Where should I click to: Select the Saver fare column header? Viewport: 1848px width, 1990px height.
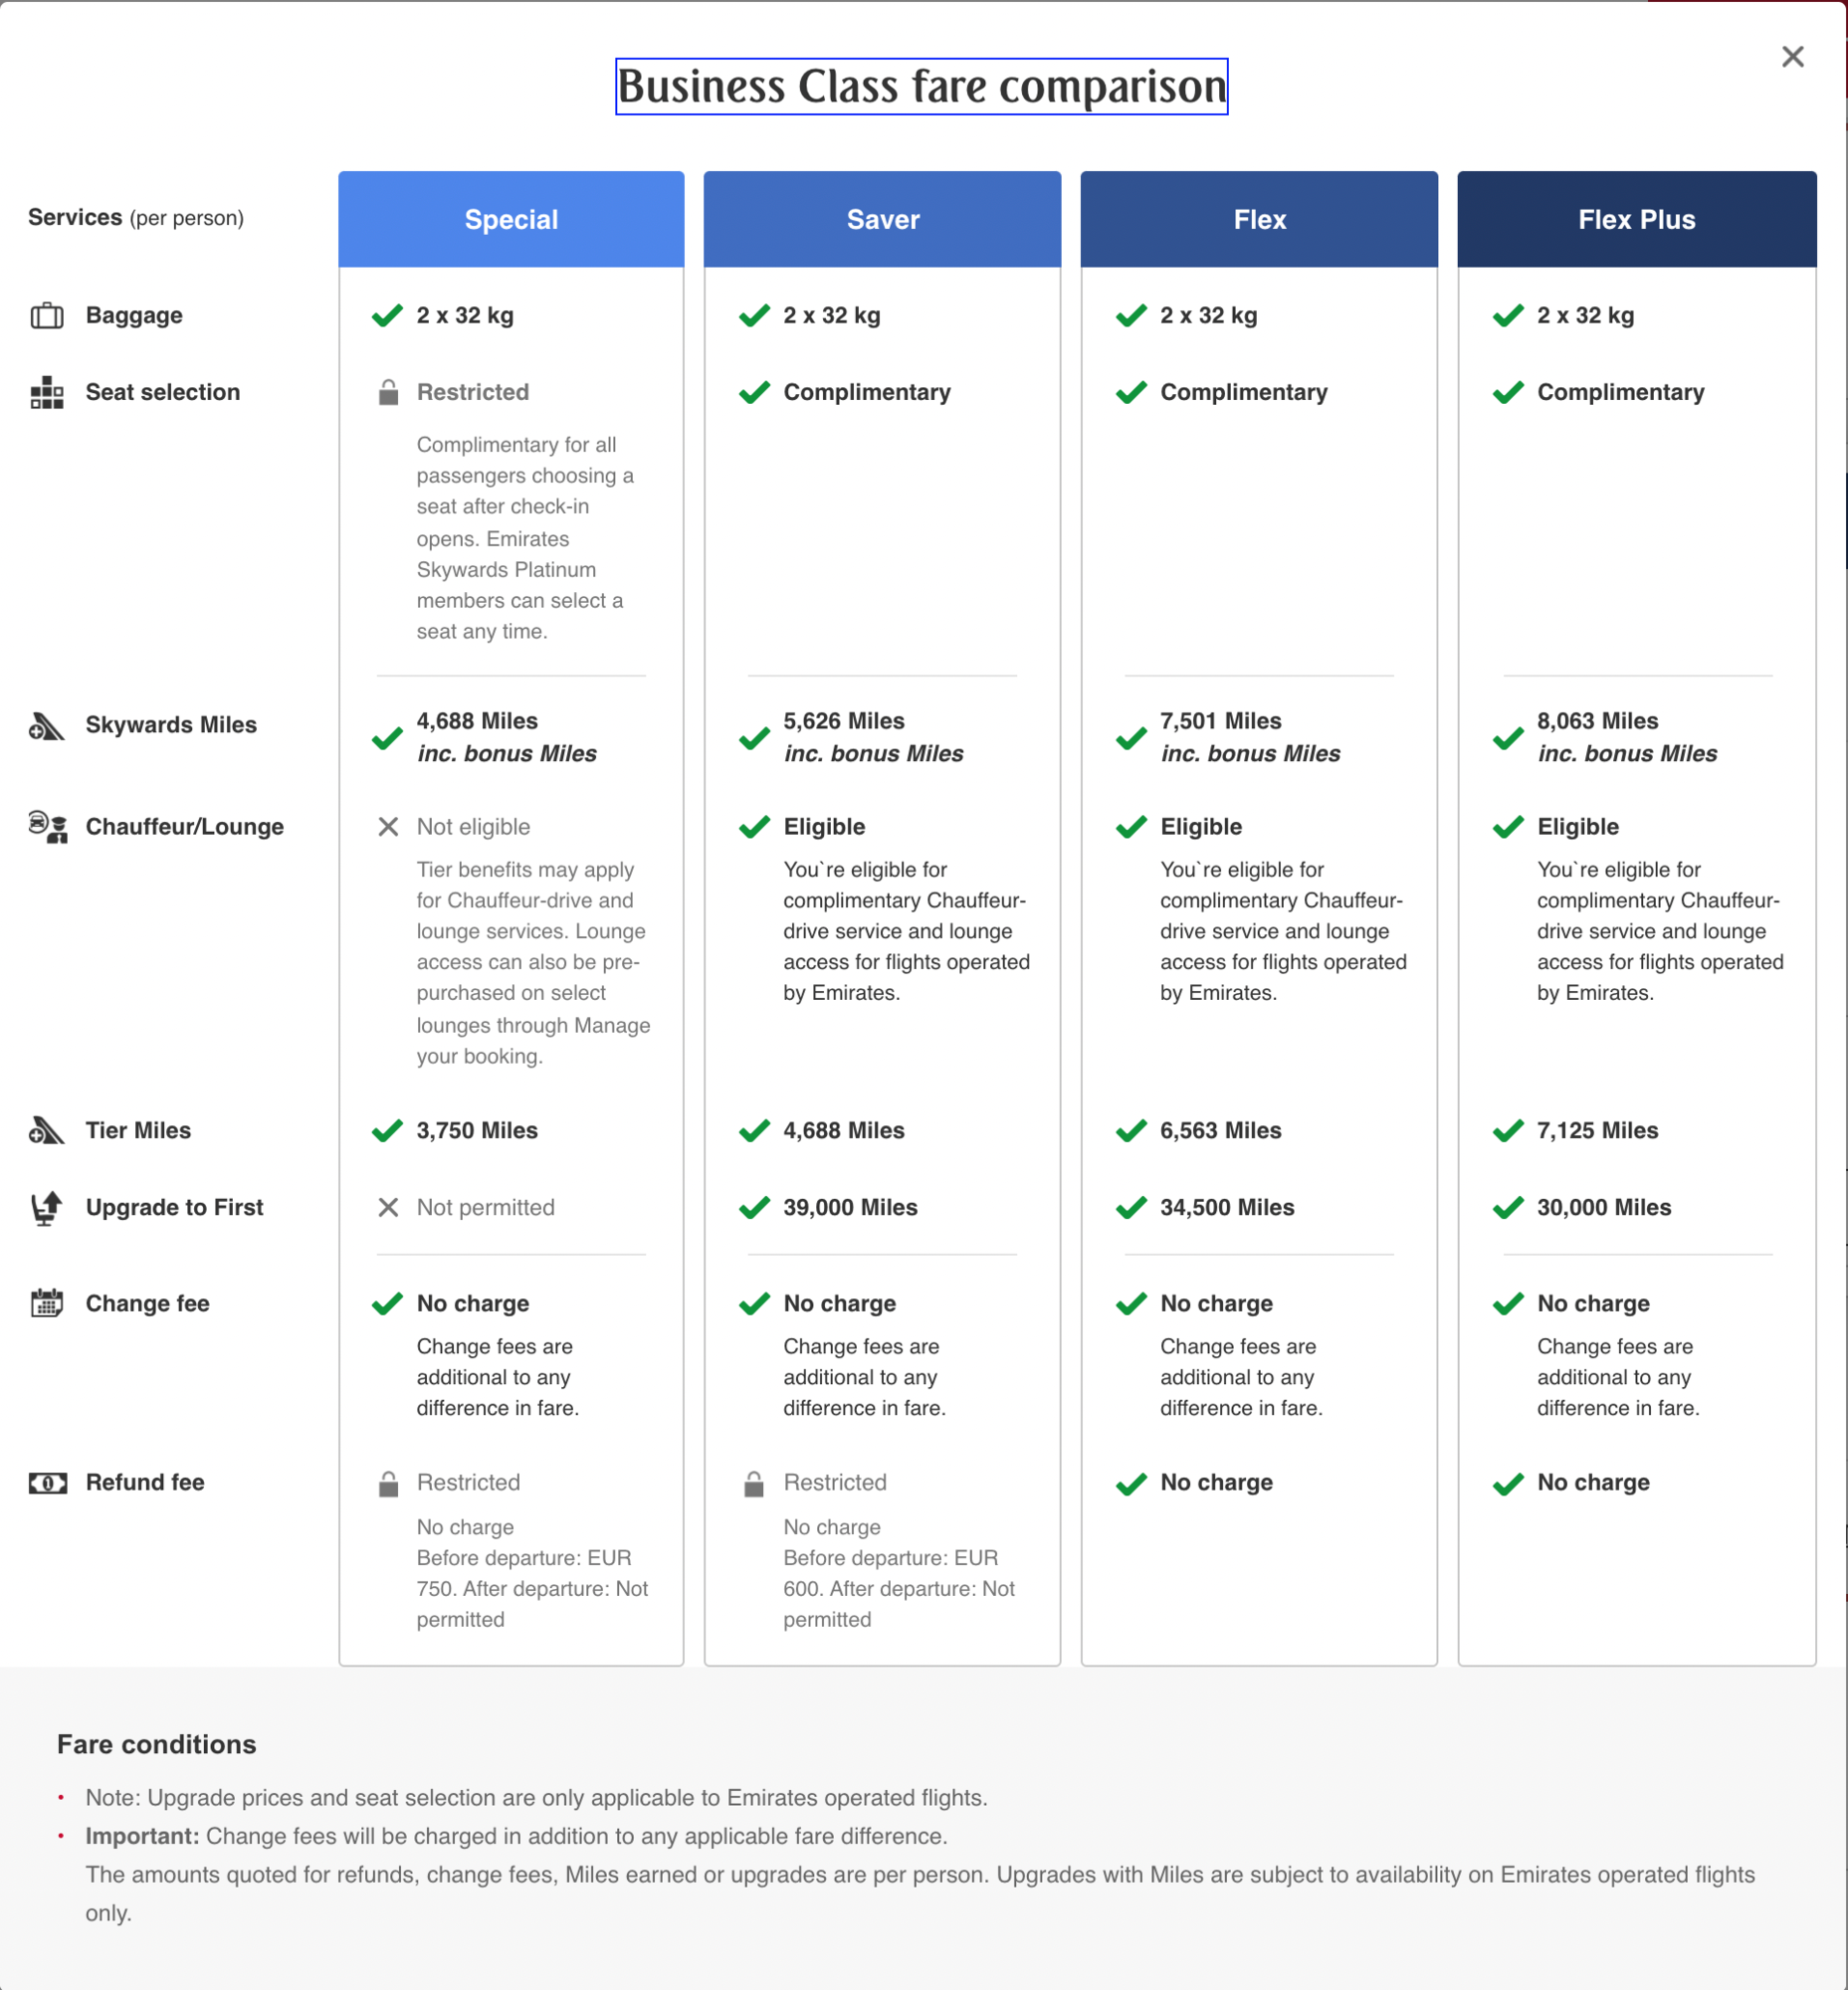(882, 220)
